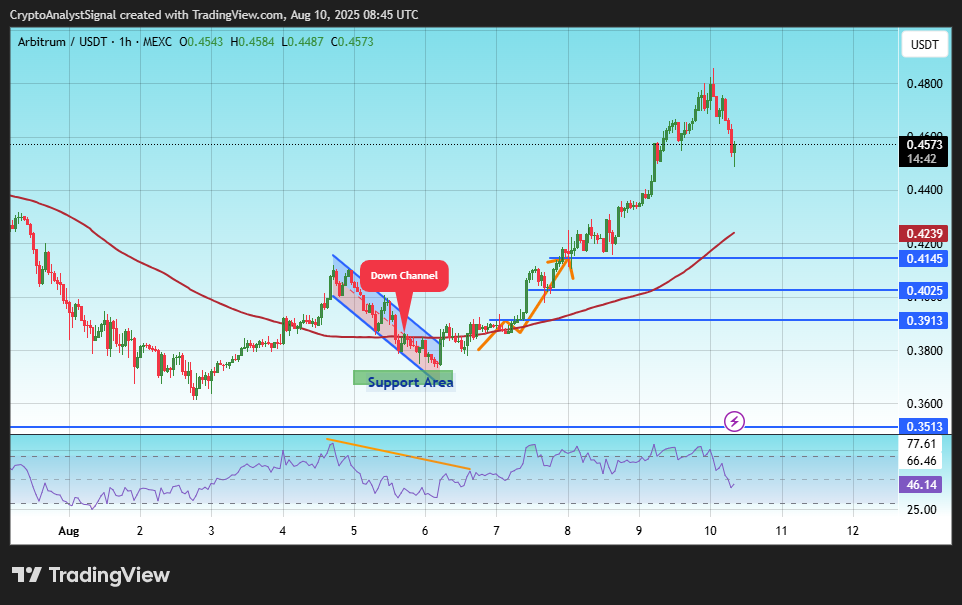This screenshot has height=605, width=962.
Task: Click the 0.3913 horizontal line price label
Action: point(924,320)
